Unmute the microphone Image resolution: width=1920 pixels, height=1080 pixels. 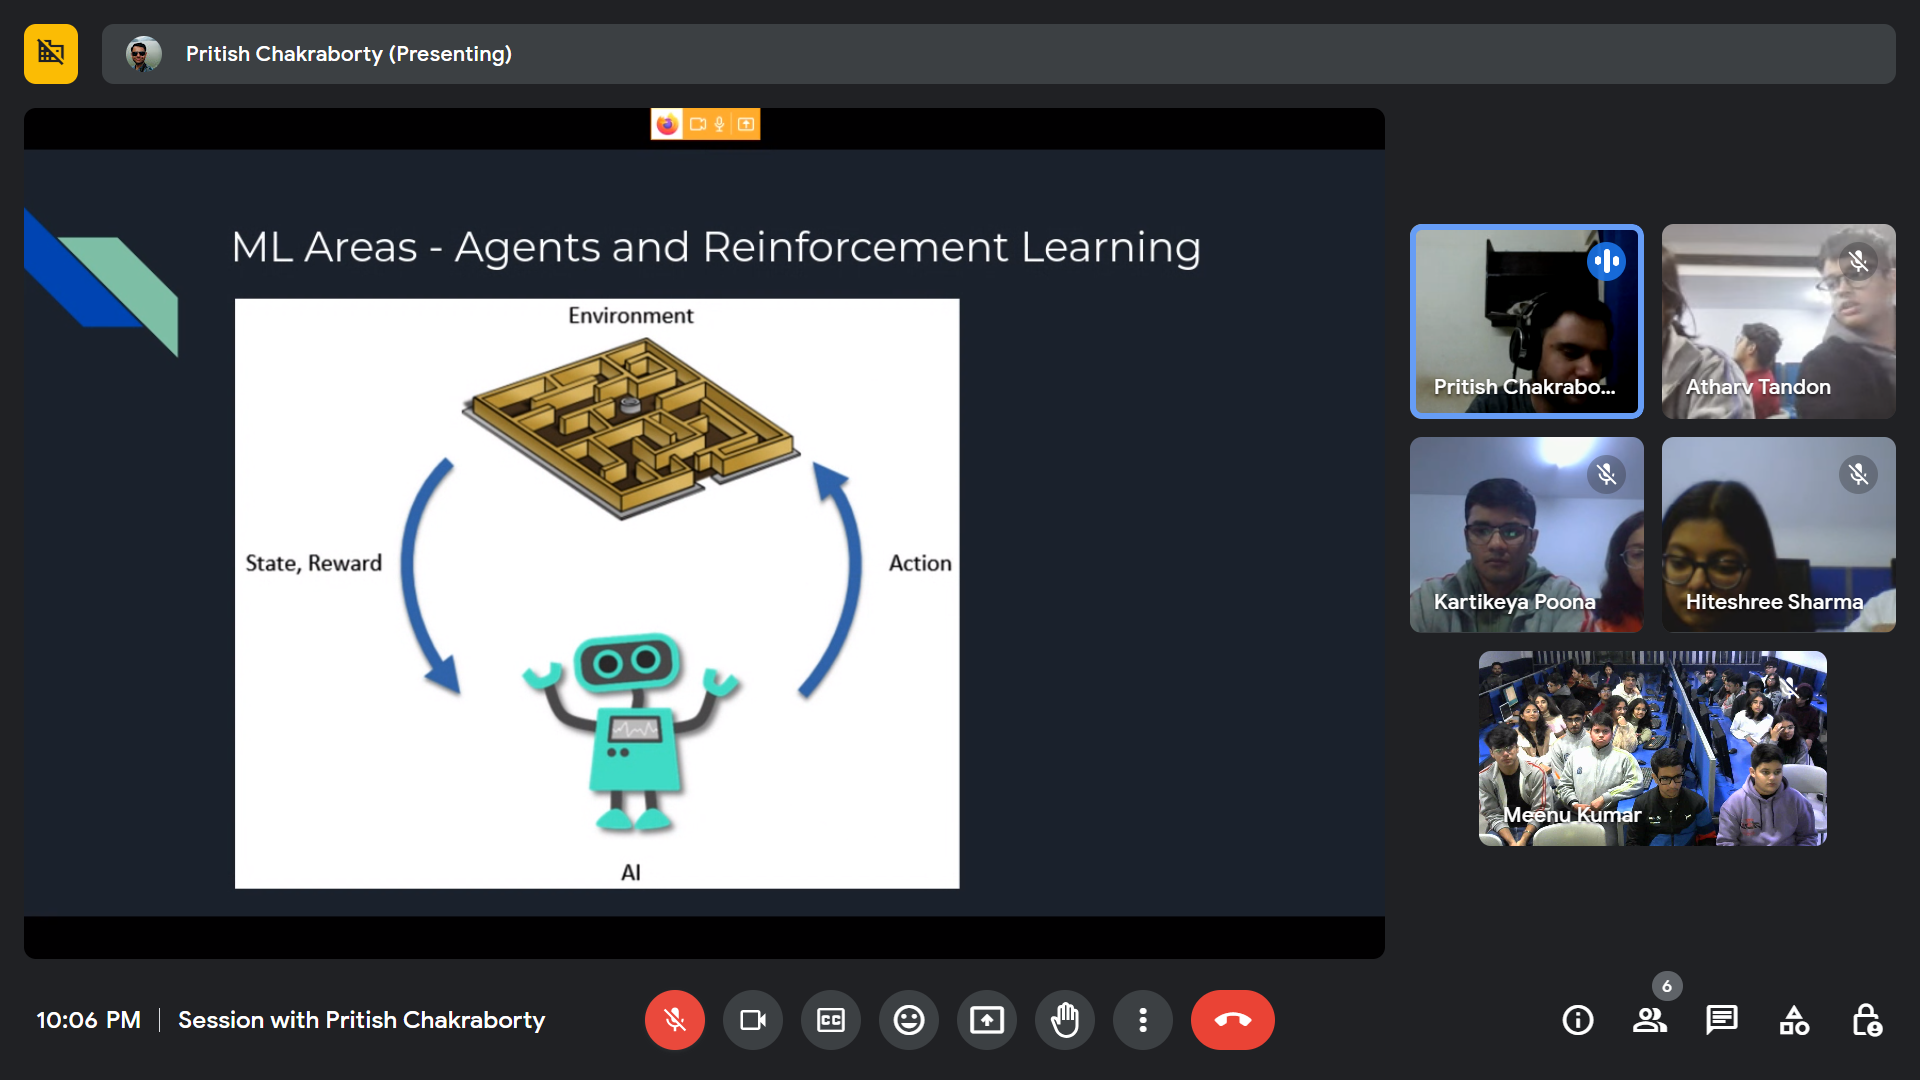click(675, 1020)
